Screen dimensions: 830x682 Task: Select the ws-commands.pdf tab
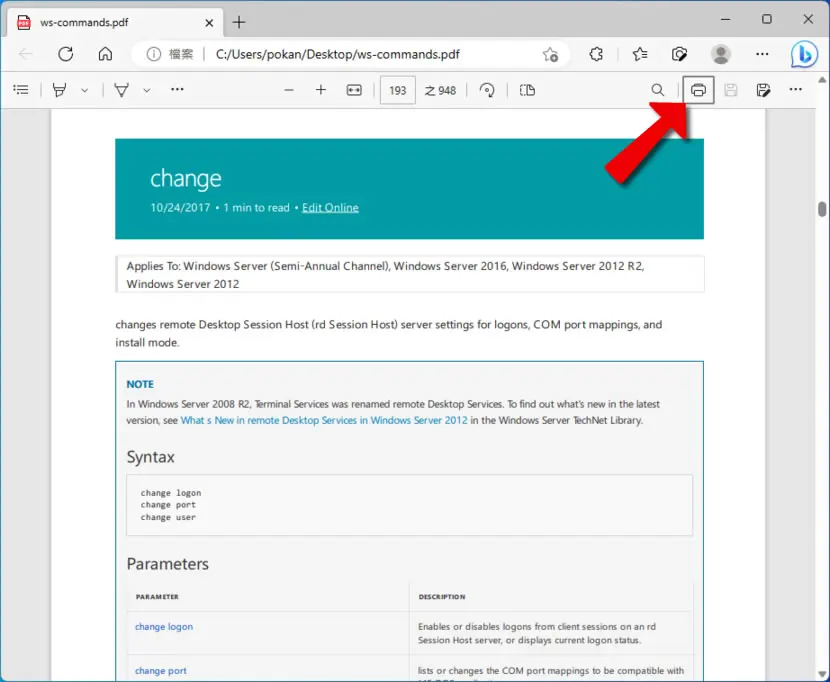click(115, 23)
